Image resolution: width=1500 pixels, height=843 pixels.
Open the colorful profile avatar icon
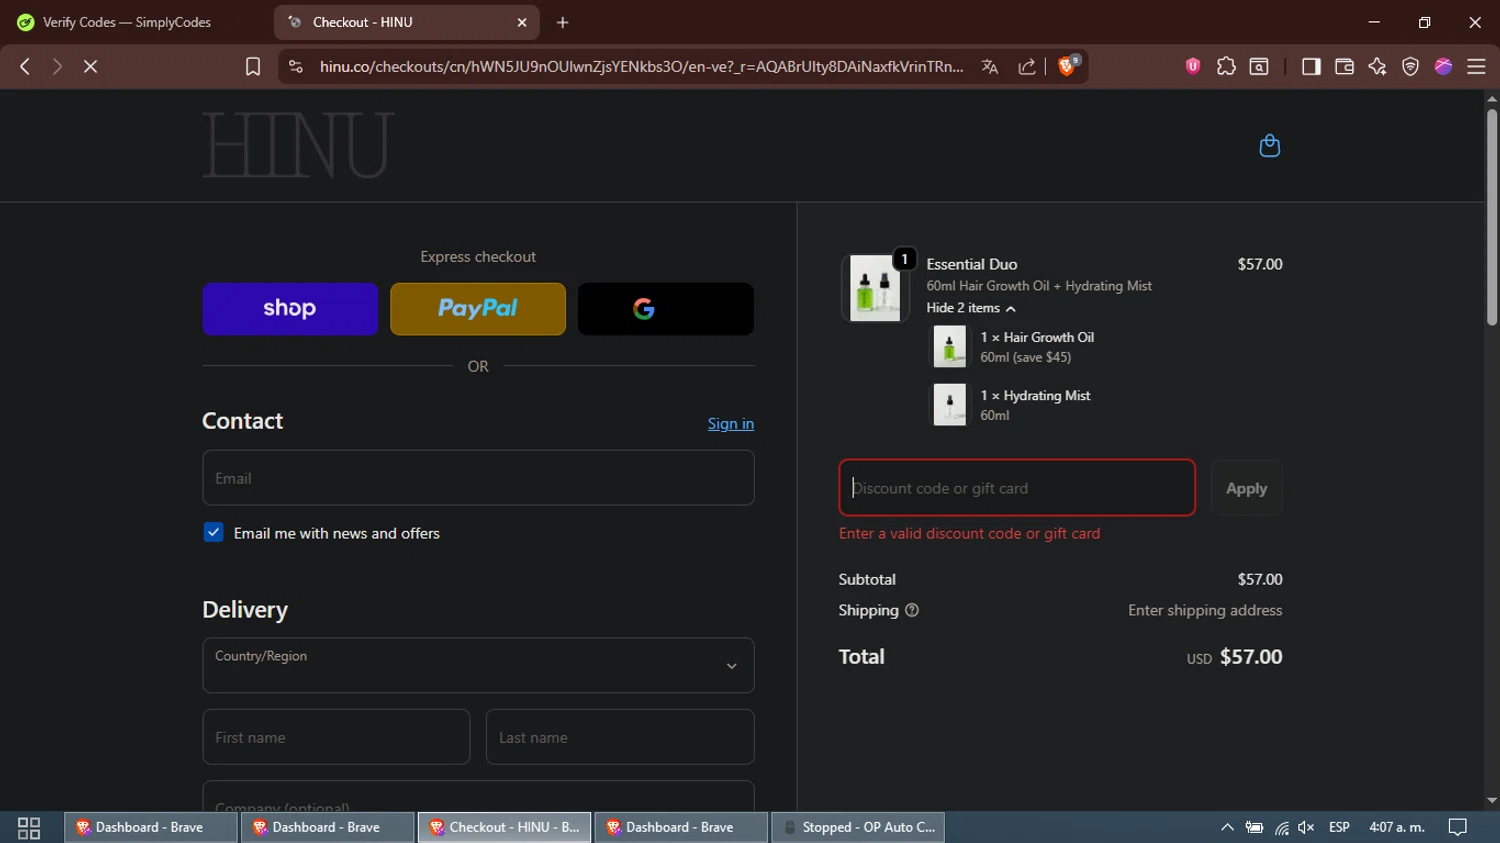[x=1443, y=66]
